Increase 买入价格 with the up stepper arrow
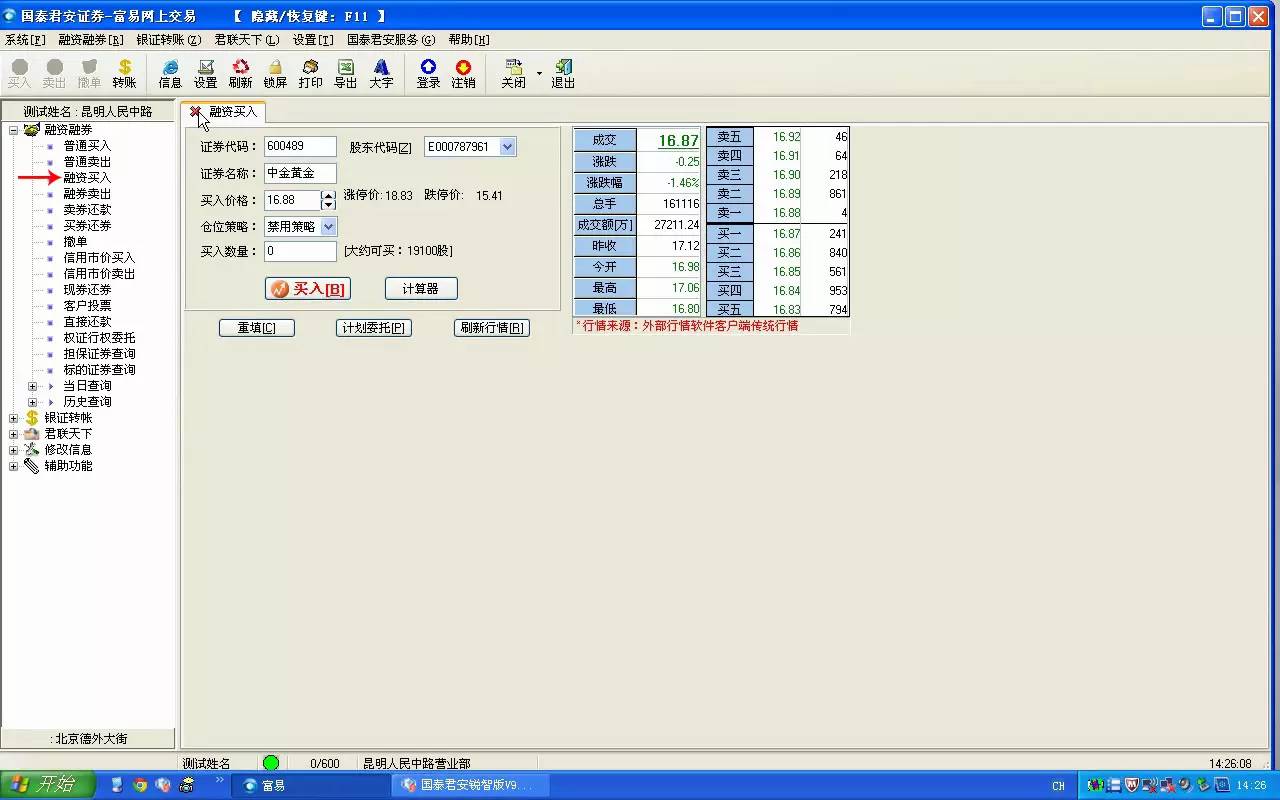Image resolution: width=1280 pixels, height=800 pixels. (328, 195)
